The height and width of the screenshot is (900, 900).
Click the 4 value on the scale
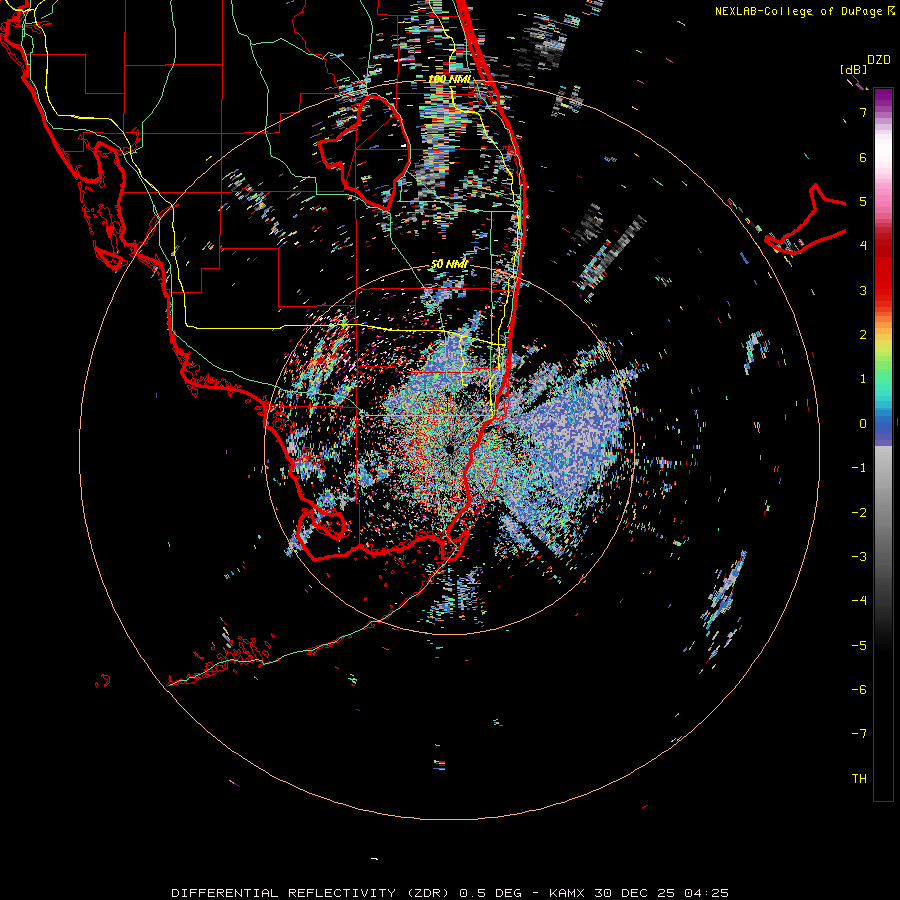click(863, 246)
